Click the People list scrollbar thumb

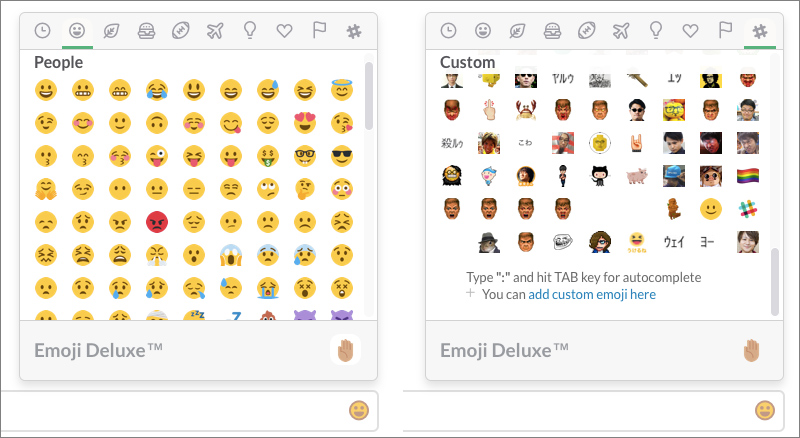[x=369, y=96]
